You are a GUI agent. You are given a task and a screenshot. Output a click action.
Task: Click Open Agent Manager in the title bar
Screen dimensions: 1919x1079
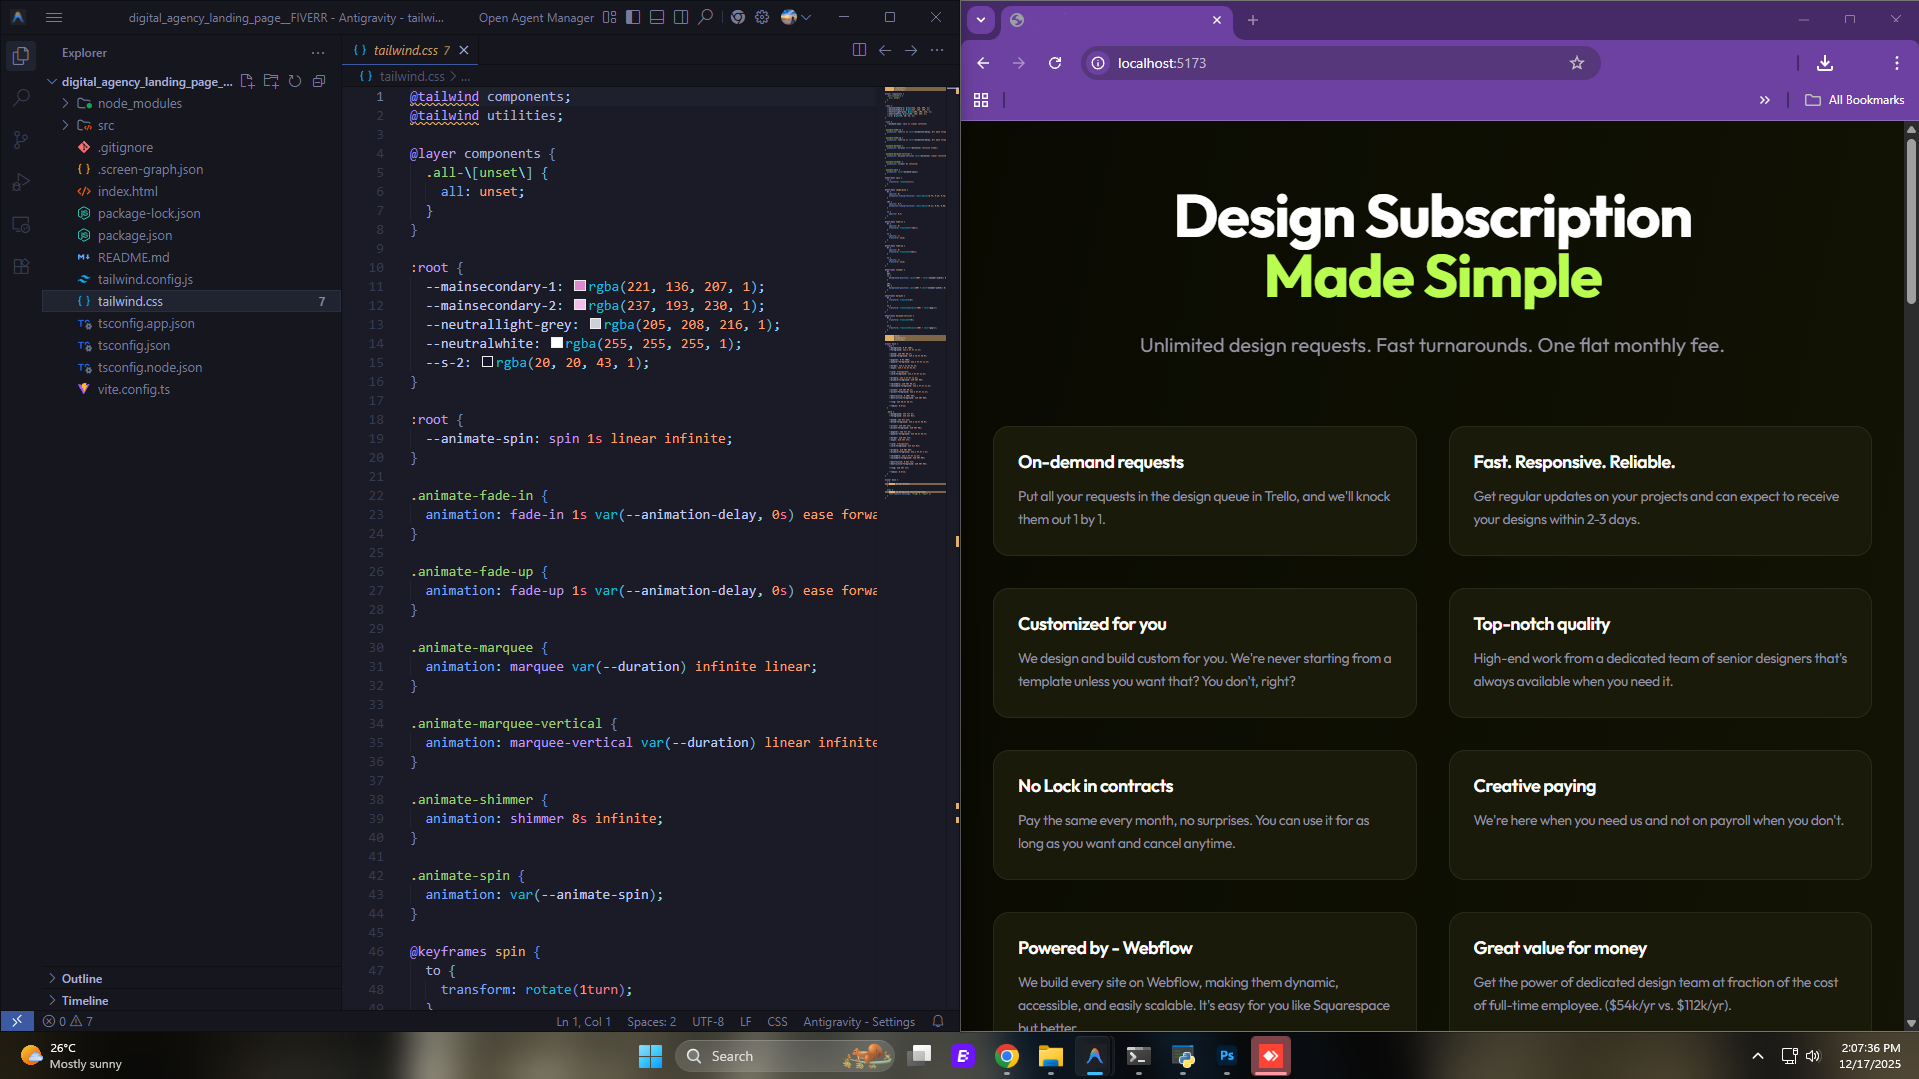click(535, 17)
